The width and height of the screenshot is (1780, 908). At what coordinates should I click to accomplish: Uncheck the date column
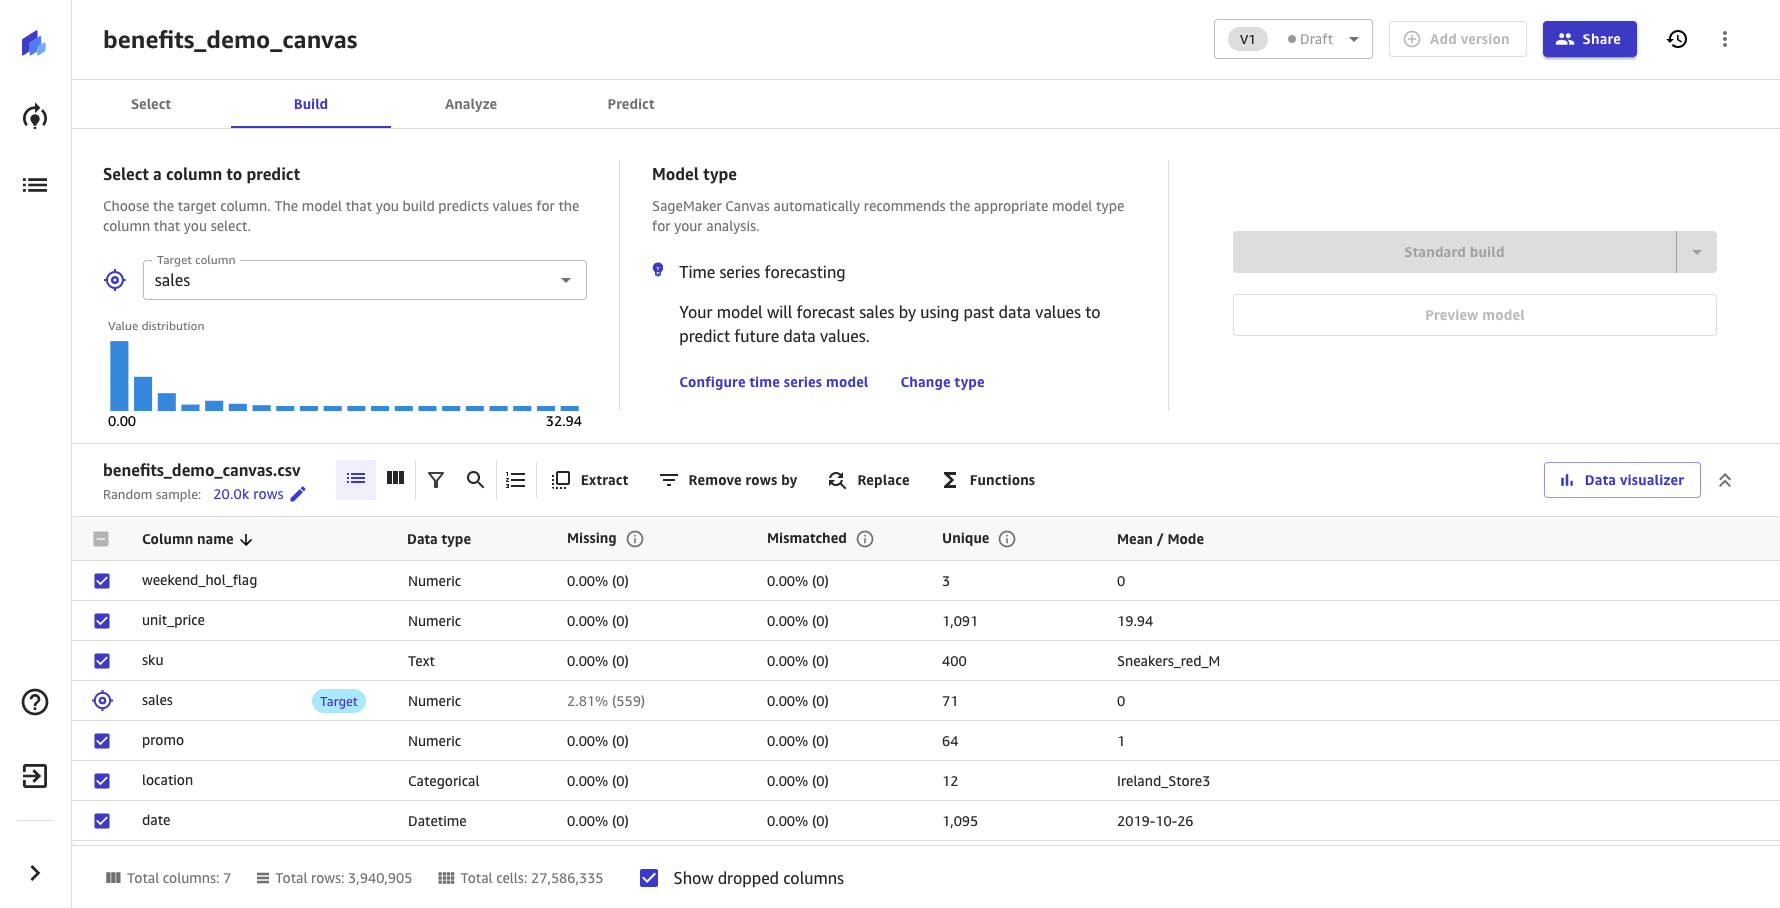(102, 821)
